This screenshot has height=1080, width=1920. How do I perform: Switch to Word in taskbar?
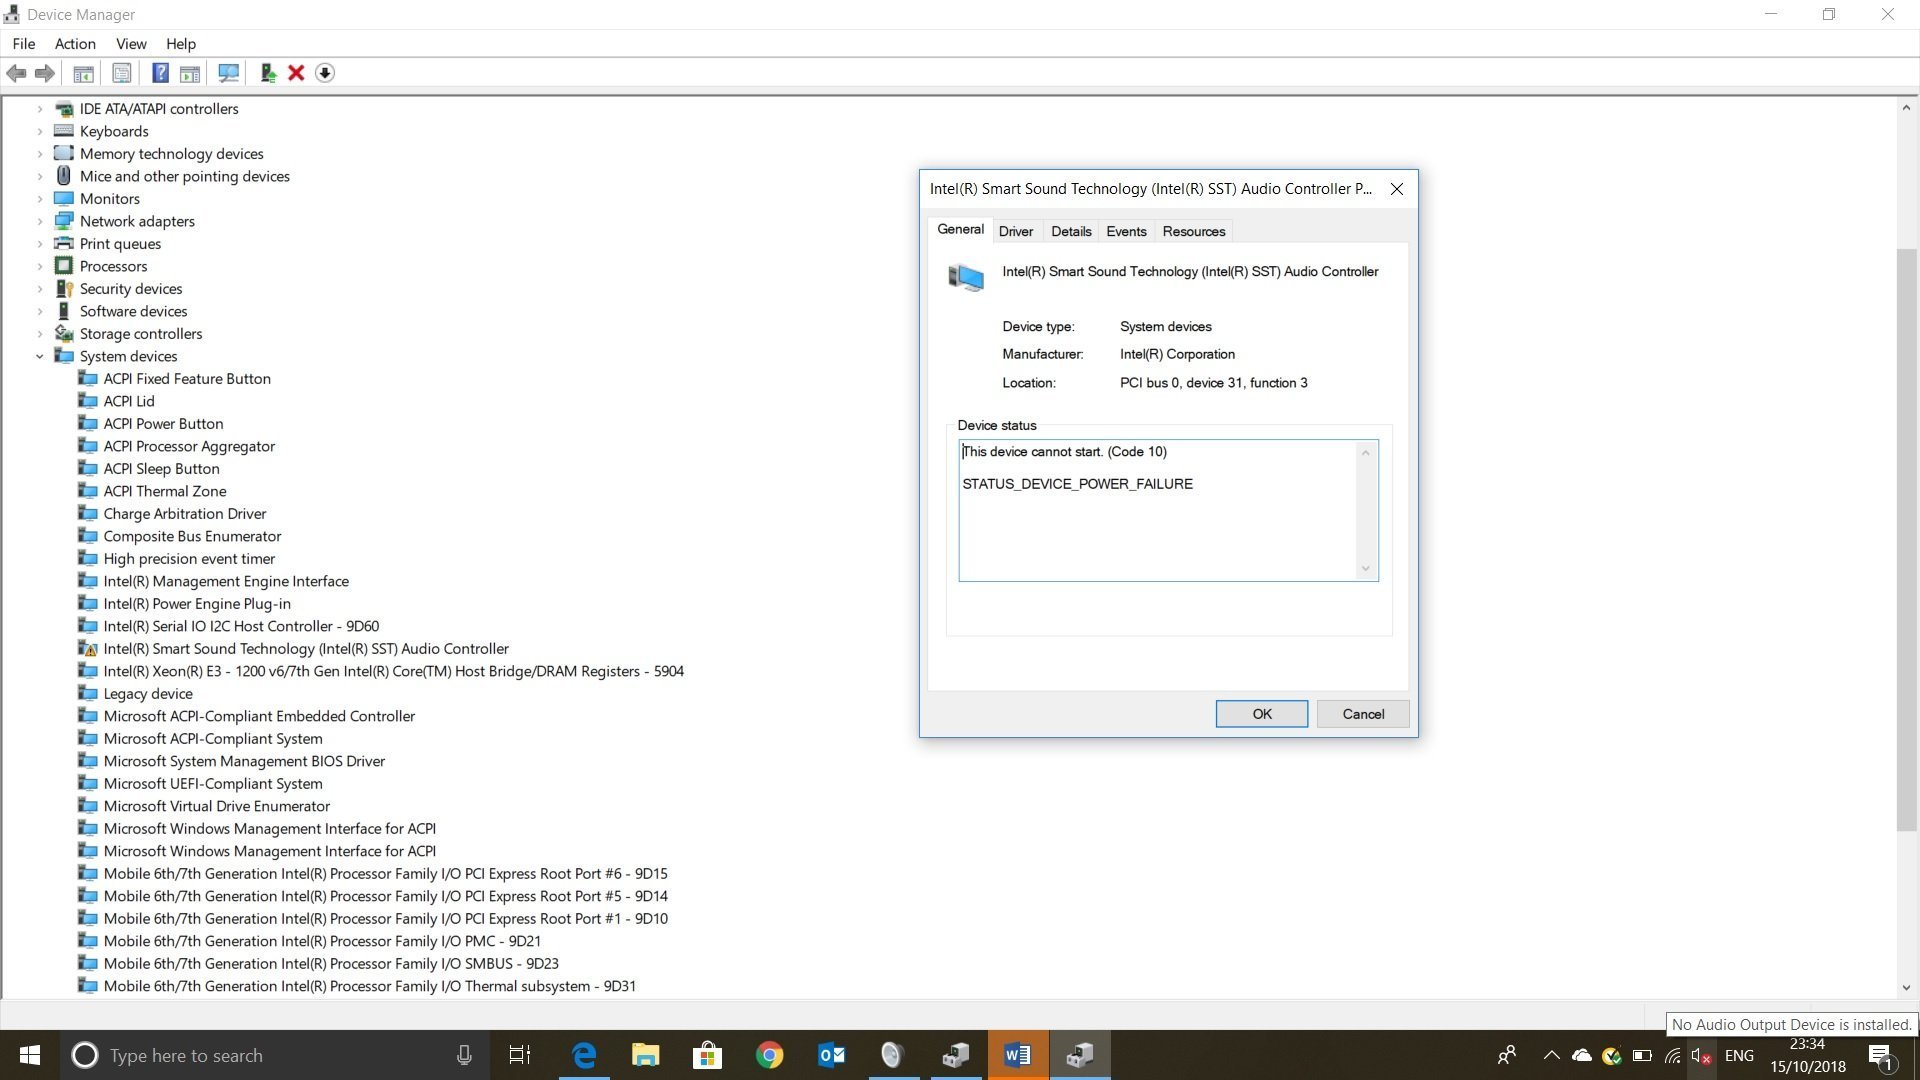coord(1018,1055)
